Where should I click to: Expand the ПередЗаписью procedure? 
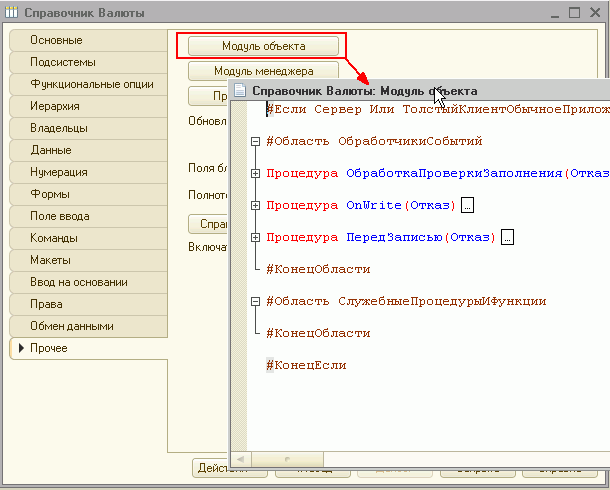(255, 237)
